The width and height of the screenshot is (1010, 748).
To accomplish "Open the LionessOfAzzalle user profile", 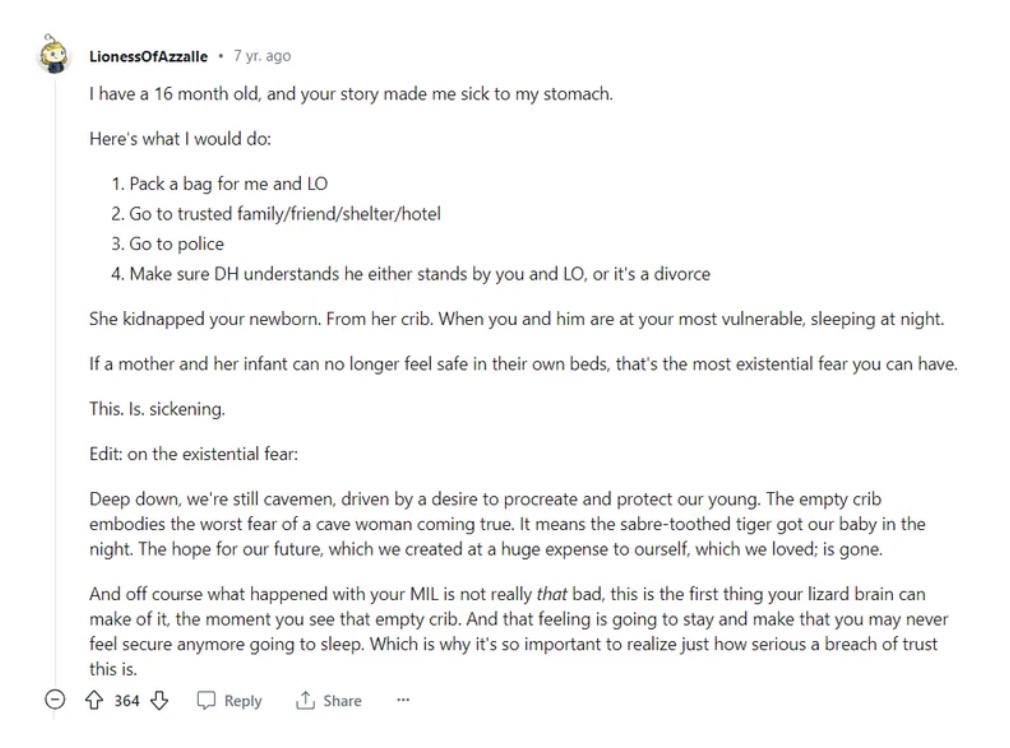I will (x=148, y=56).
